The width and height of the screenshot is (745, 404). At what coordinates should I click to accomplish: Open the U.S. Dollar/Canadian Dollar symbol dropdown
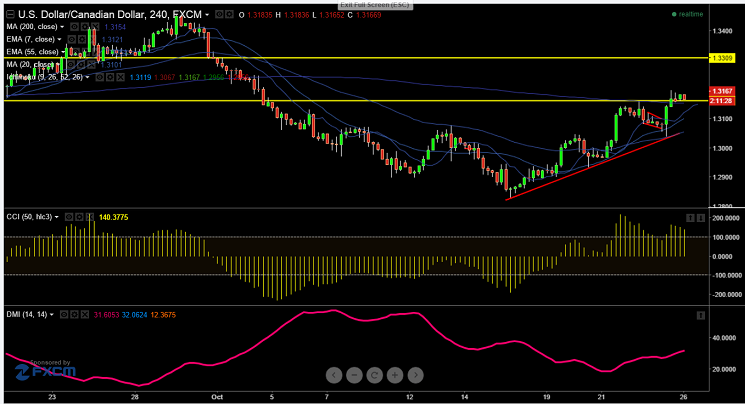207,15
